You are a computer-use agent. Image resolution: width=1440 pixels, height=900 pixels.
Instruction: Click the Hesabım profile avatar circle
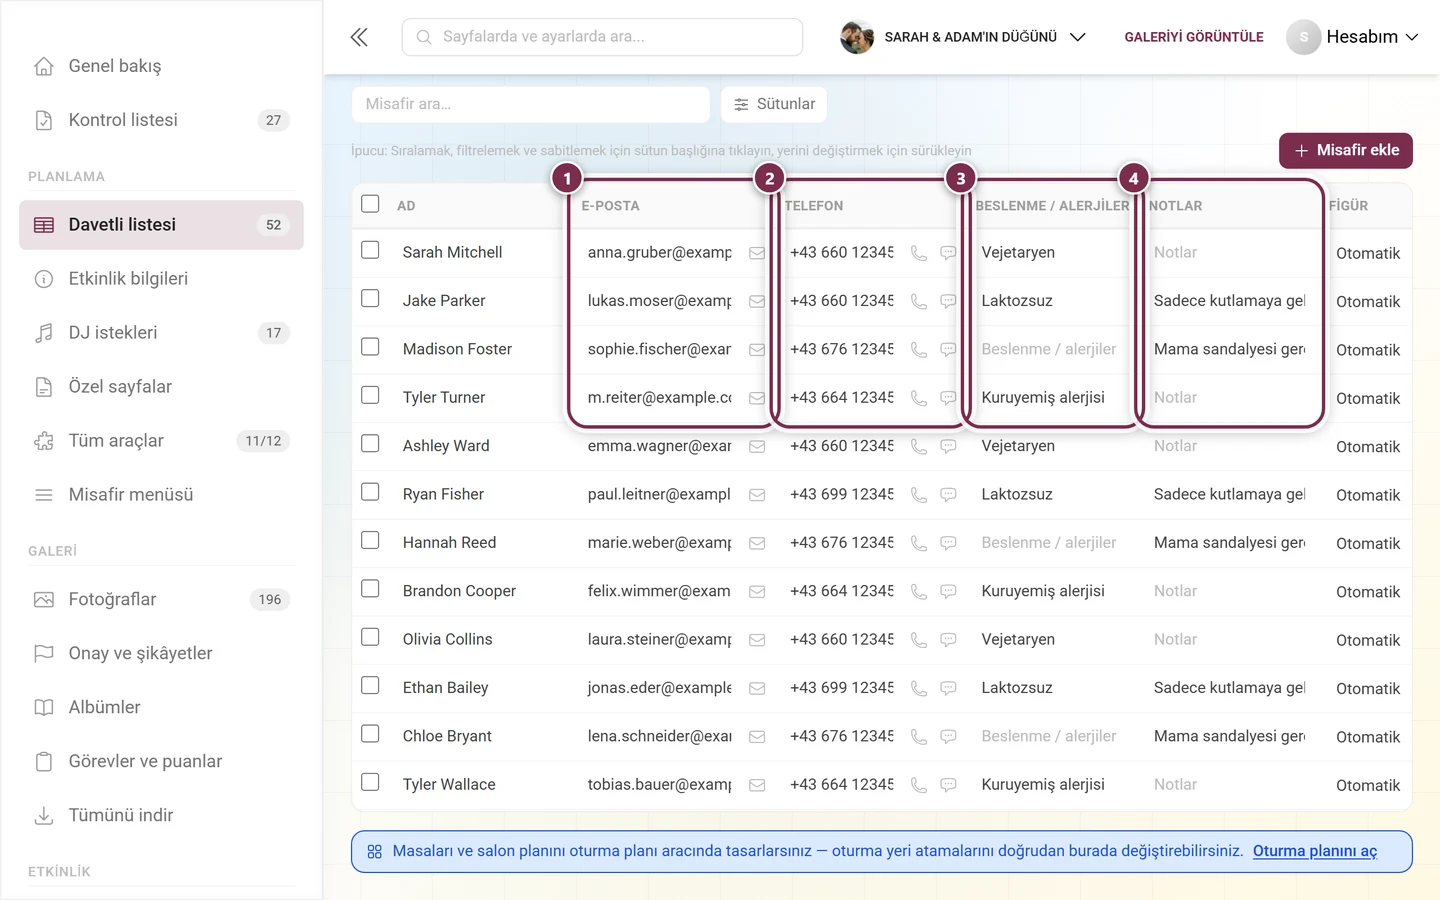[1303, 37]
